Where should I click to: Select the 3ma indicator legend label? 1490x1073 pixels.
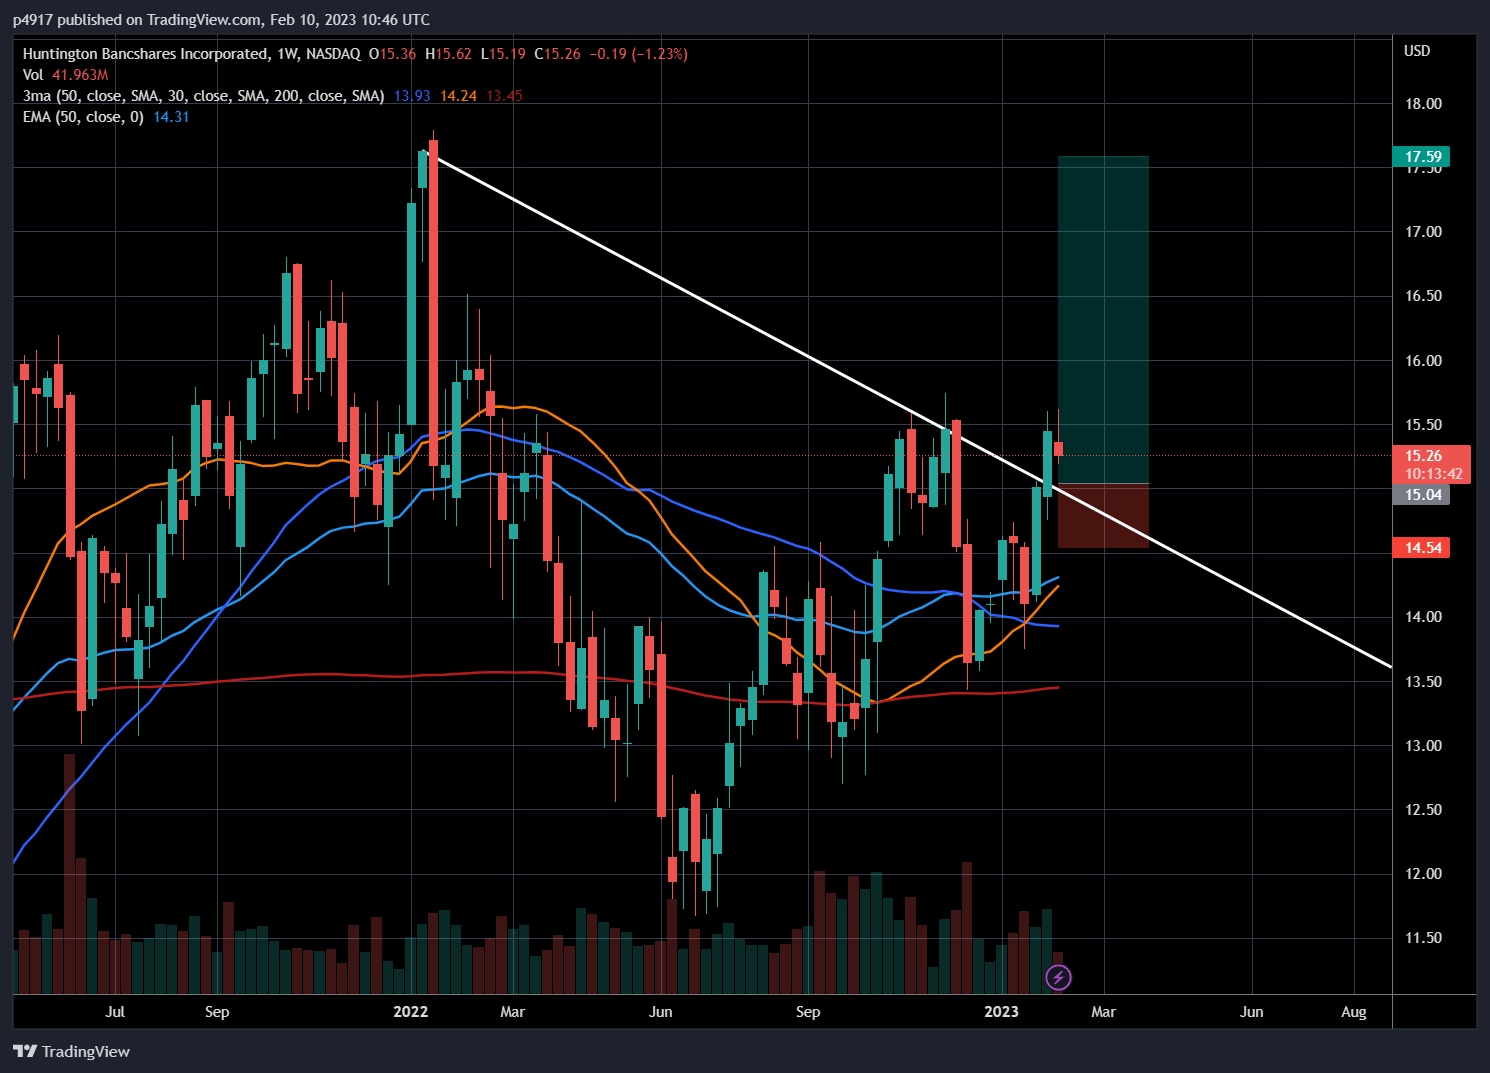pyautogui.click(x=204, y=96)
